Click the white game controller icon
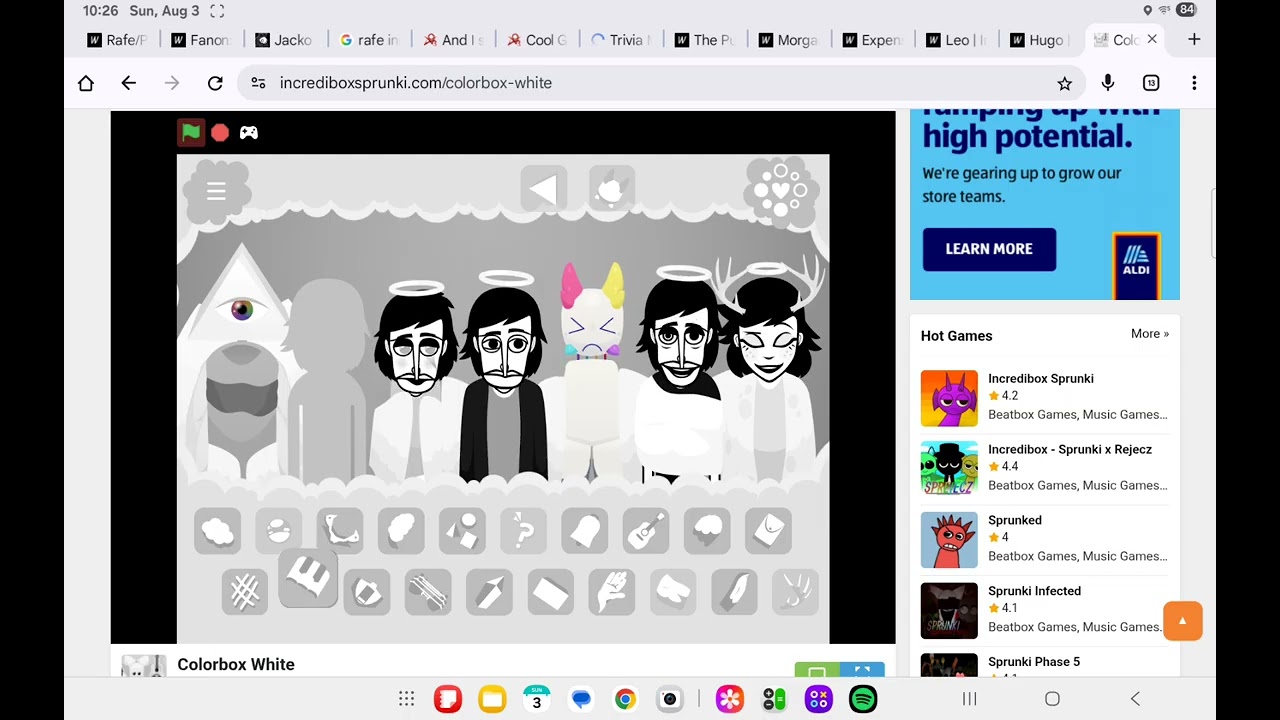Viewport: 1280px width, 720px height. click(249, 132)
